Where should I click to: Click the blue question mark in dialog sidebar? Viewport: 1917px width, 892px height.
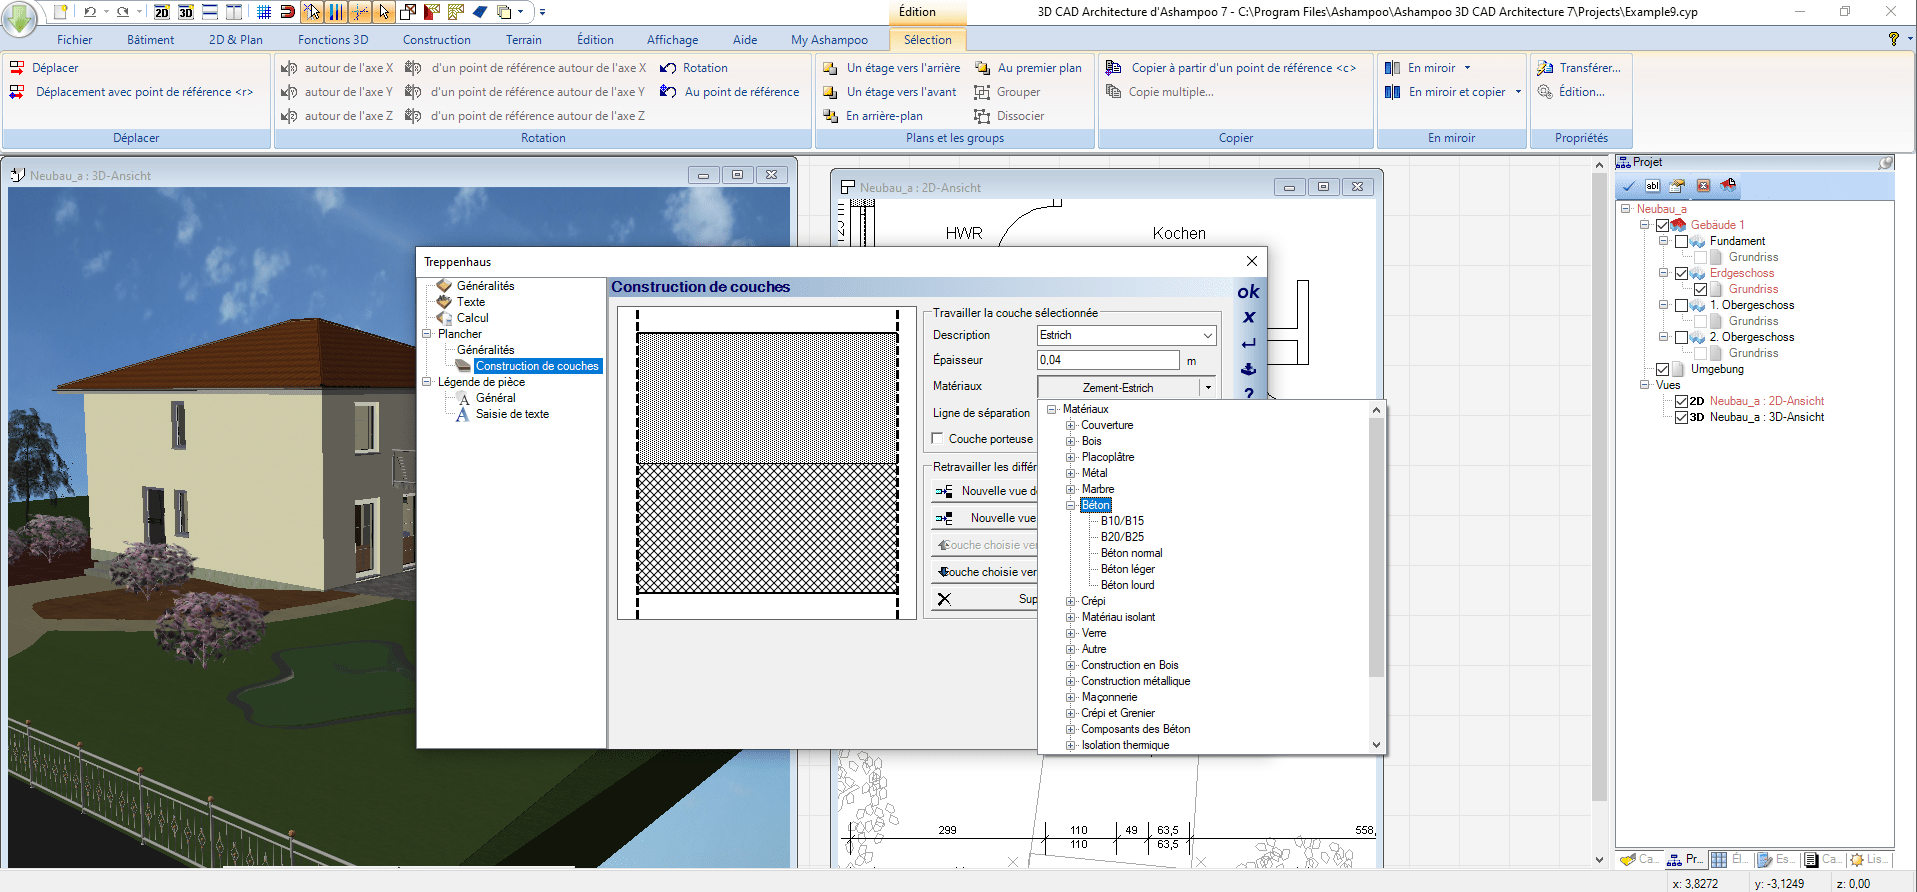point(1249,393)
